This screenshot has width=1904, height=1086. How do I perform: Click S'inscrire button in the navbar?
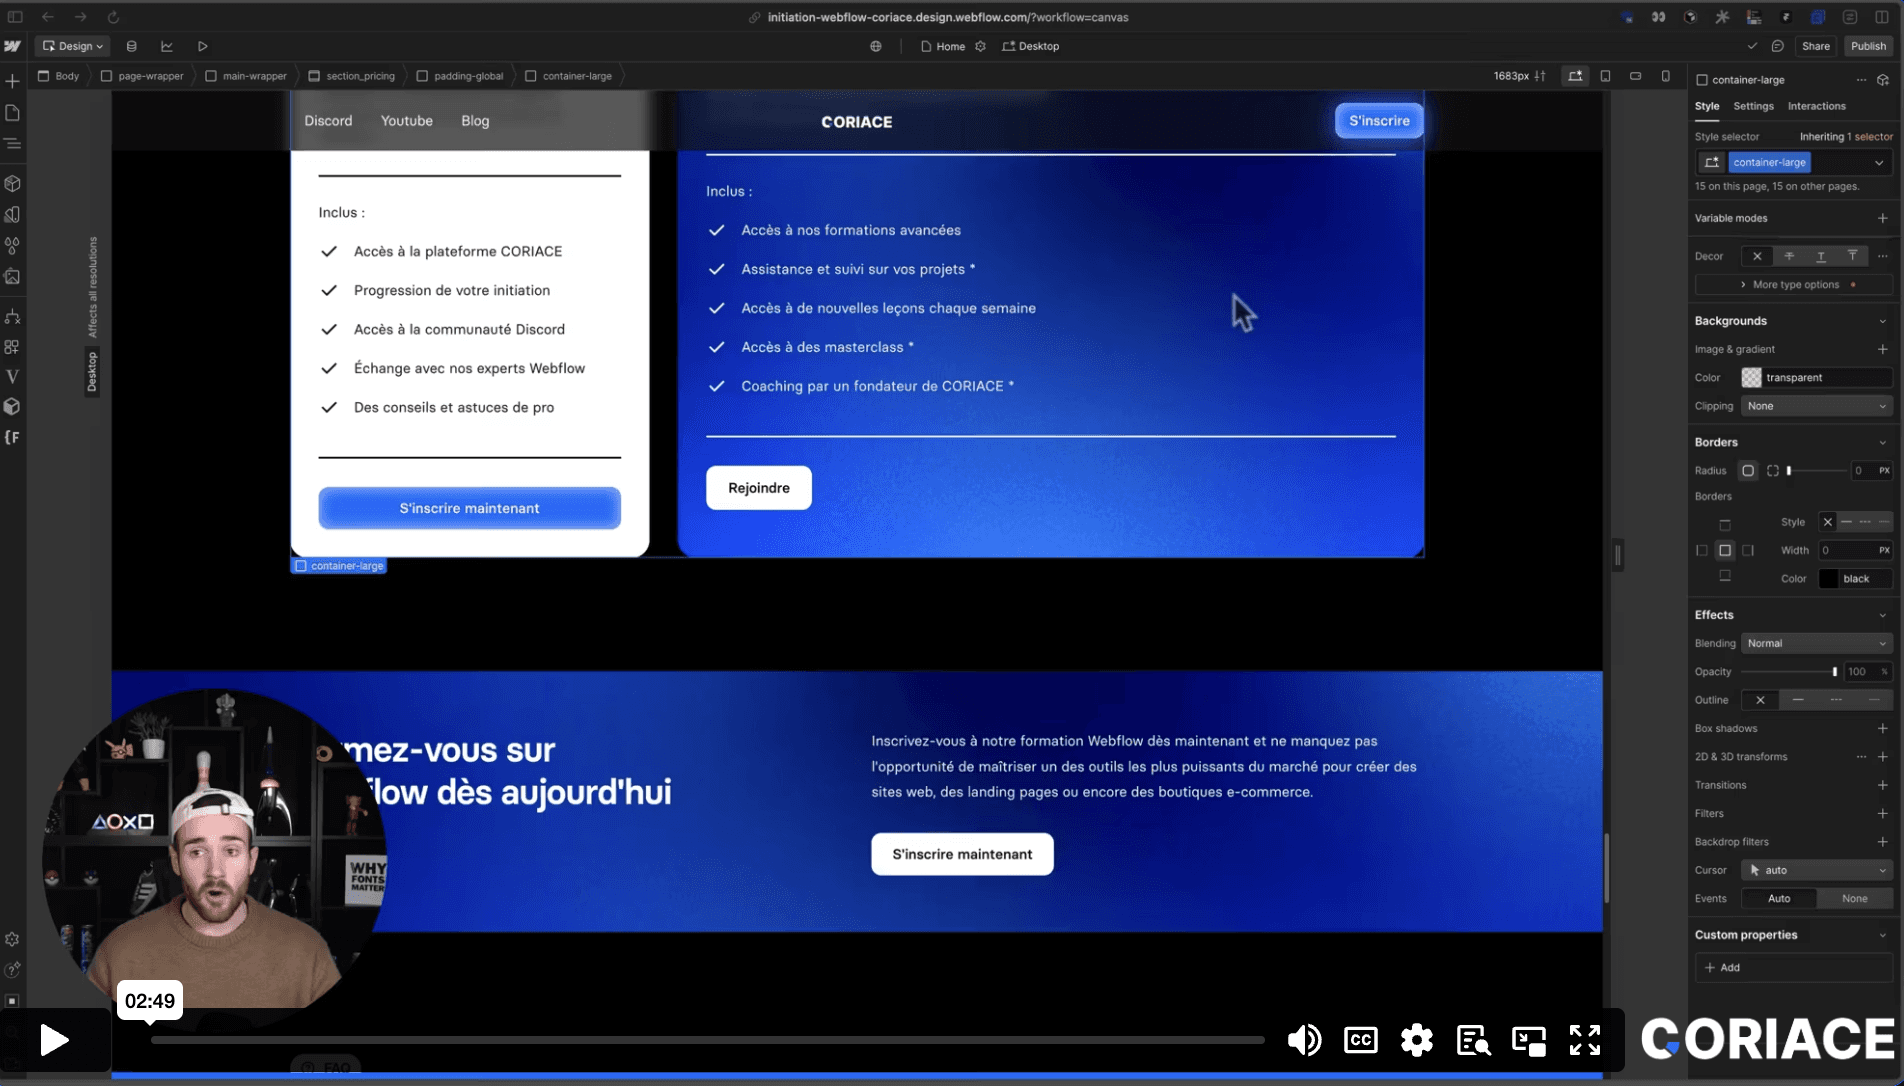tap(1379, 121)
